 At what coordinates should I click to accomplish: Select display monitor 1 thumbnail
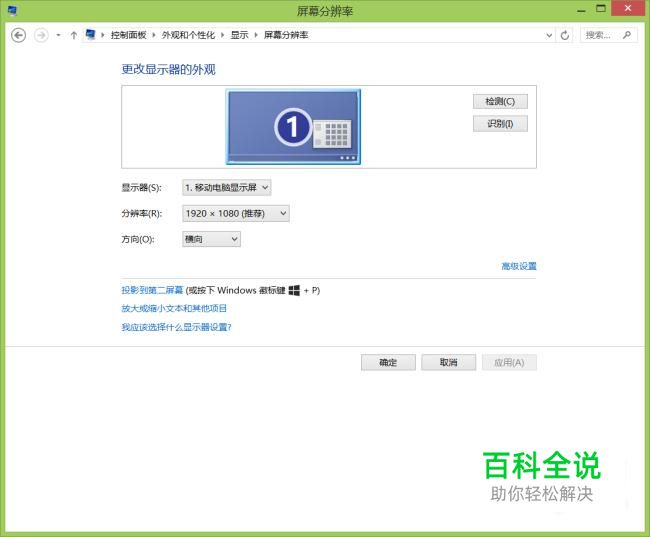point(293,127)
